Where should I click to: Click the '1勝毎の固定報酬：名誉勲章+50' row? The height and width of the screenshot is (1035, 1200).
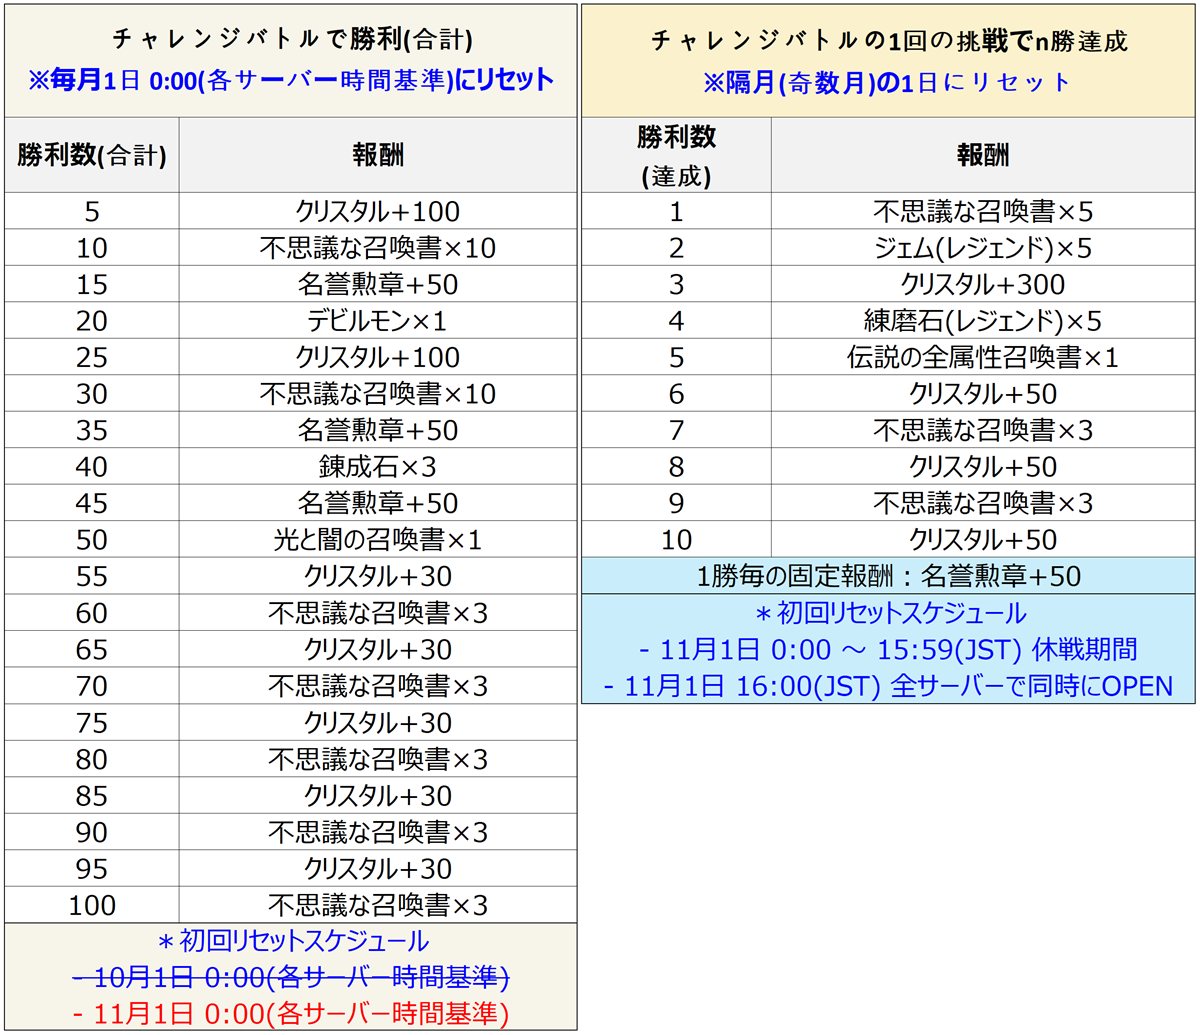888,576
